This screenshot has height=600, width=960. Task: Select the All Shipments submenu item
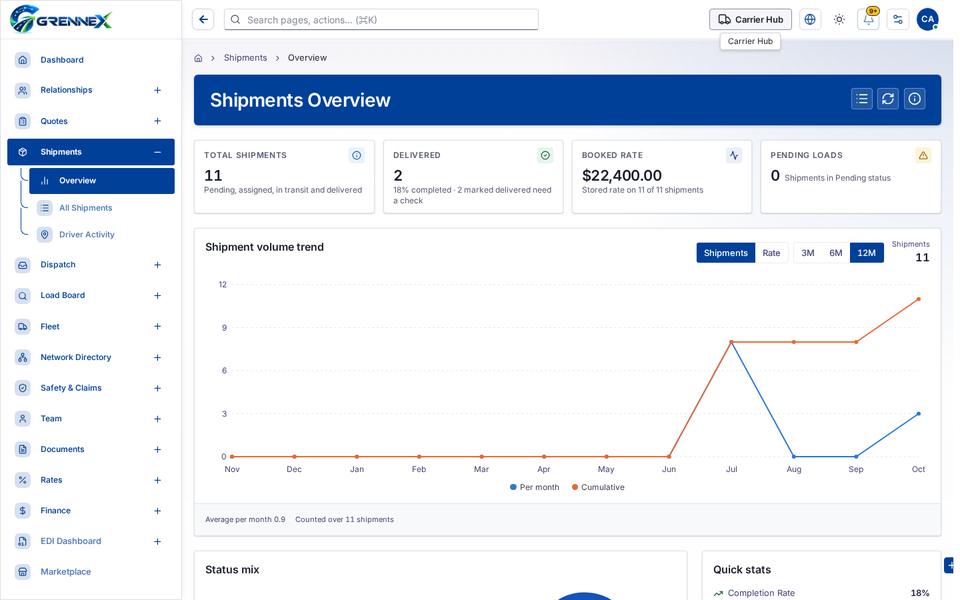(x=102, y=208)
